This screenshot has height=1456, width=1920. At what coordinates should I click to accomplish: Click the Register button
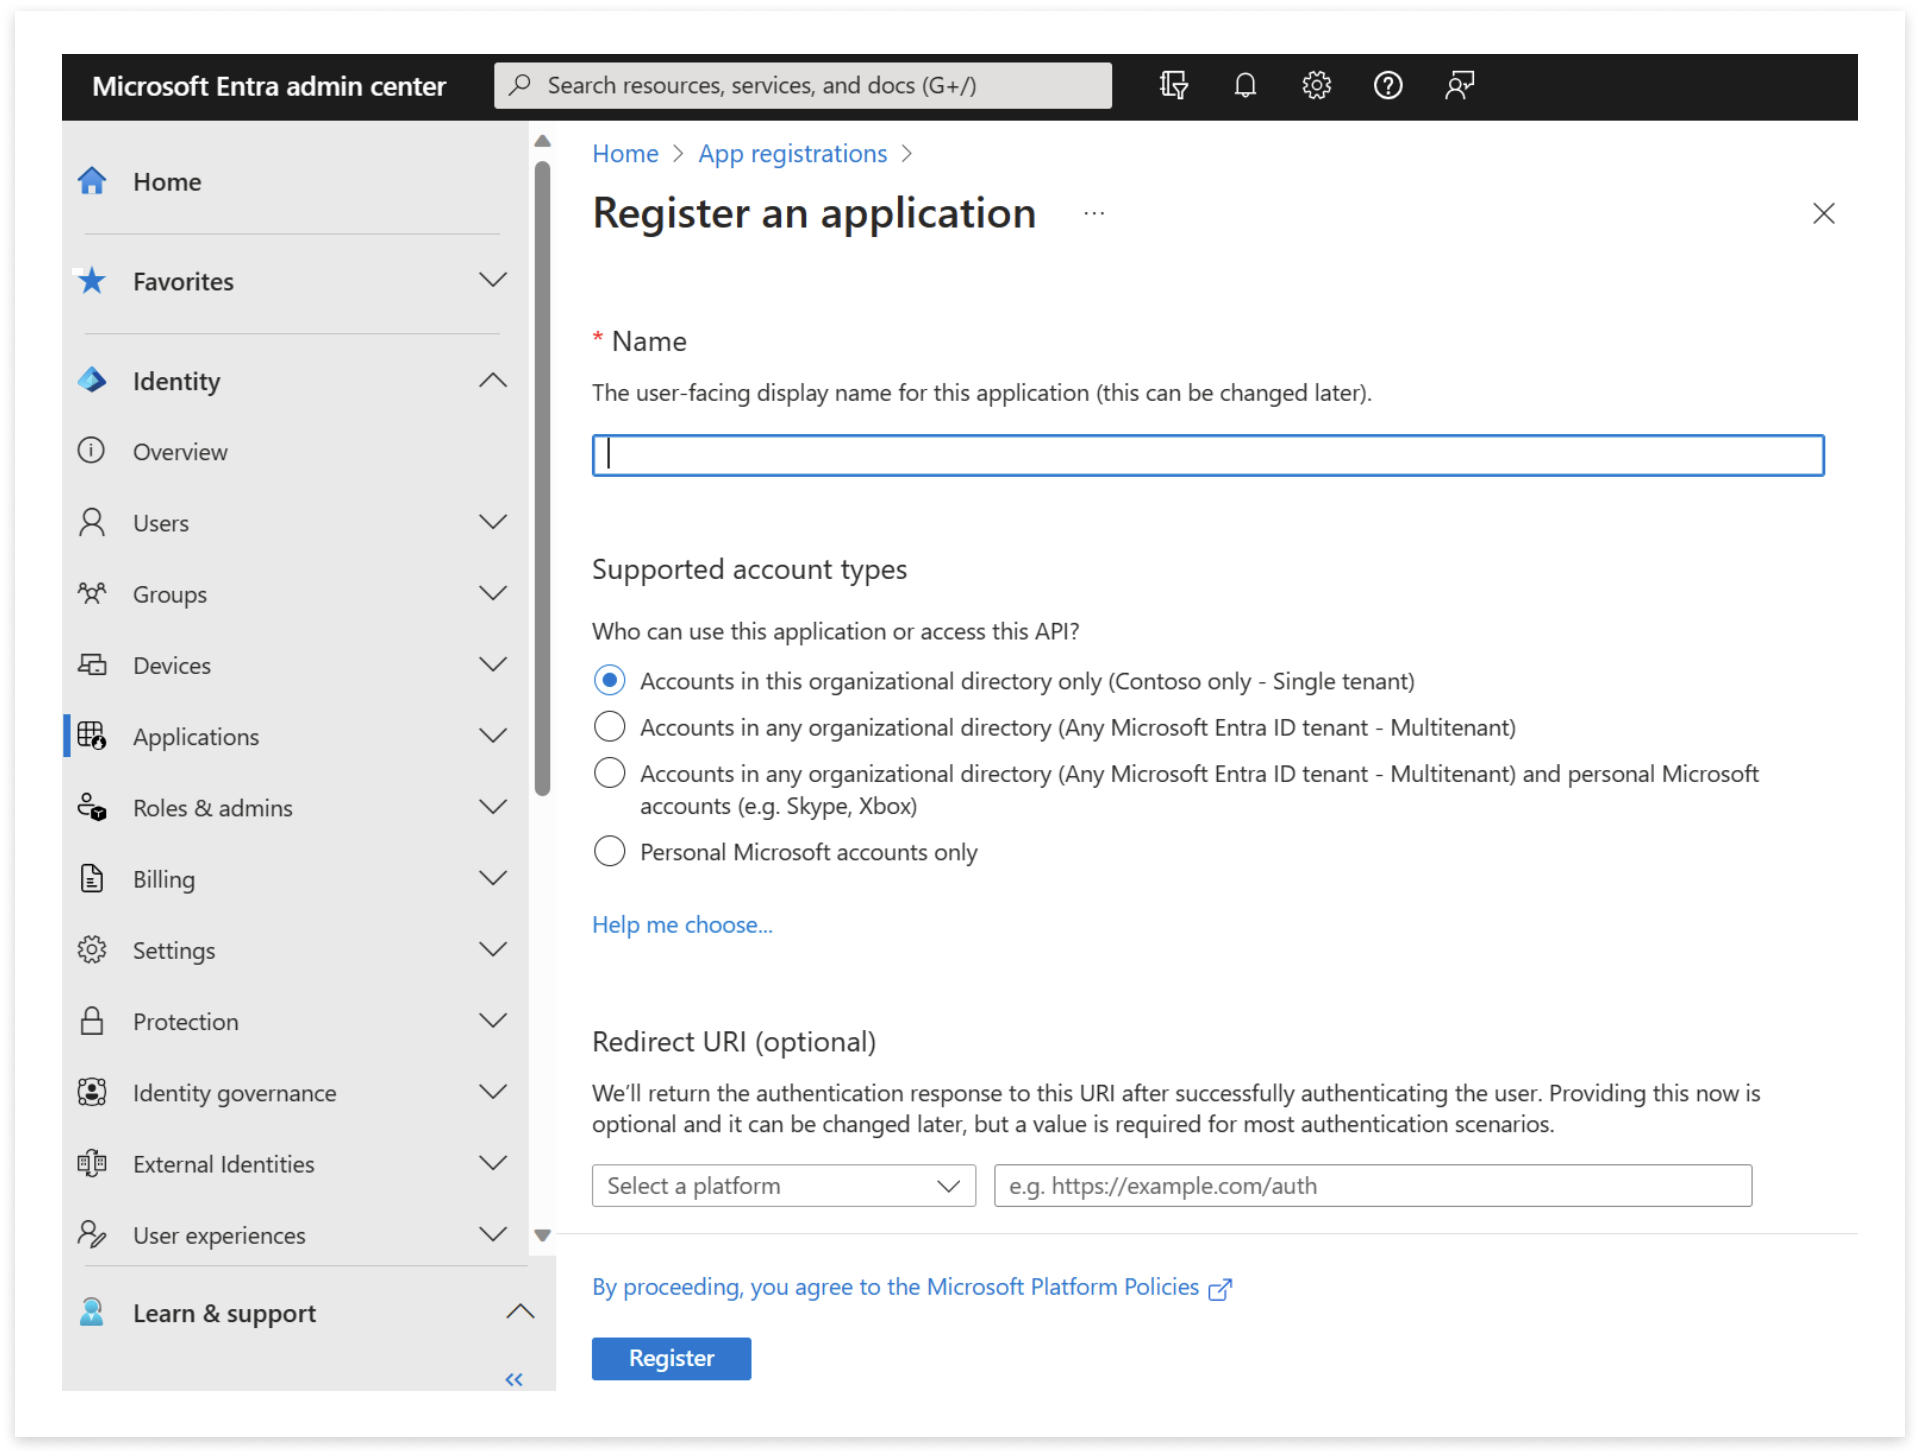coord(671,1358)
